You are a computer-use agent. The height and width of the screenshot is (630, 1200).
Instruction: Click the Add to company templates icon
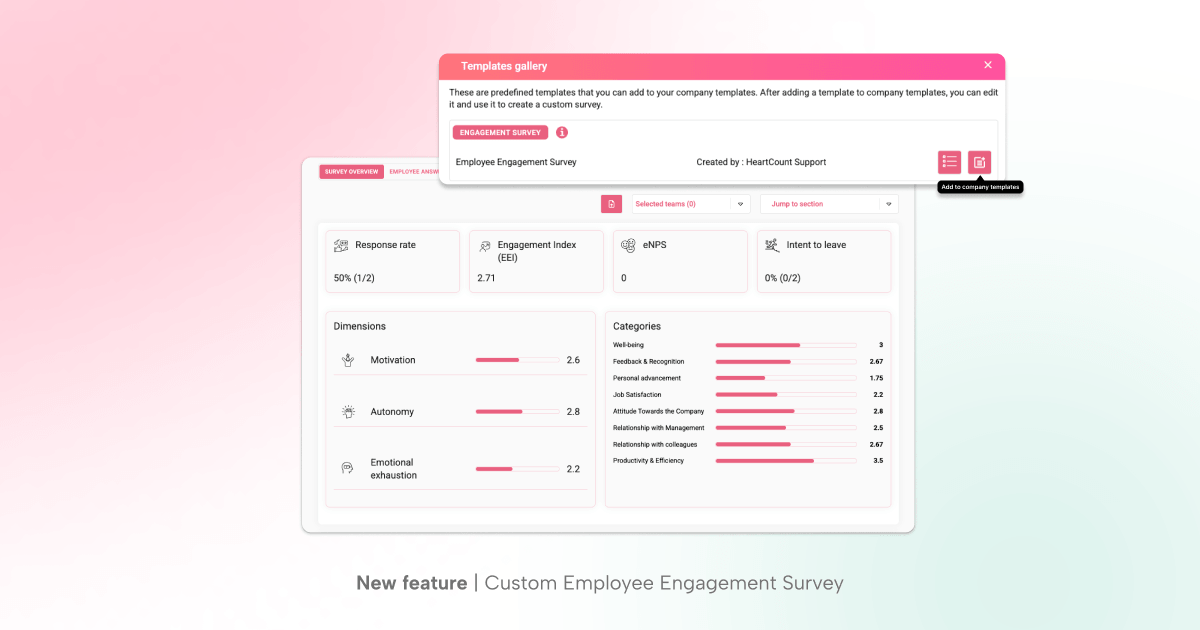tap(979, 161)
